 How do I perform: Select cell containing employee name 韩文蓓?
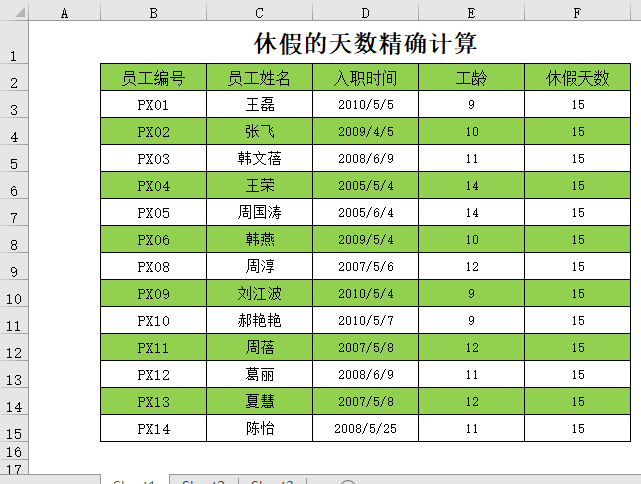click(x=259, y=159)
